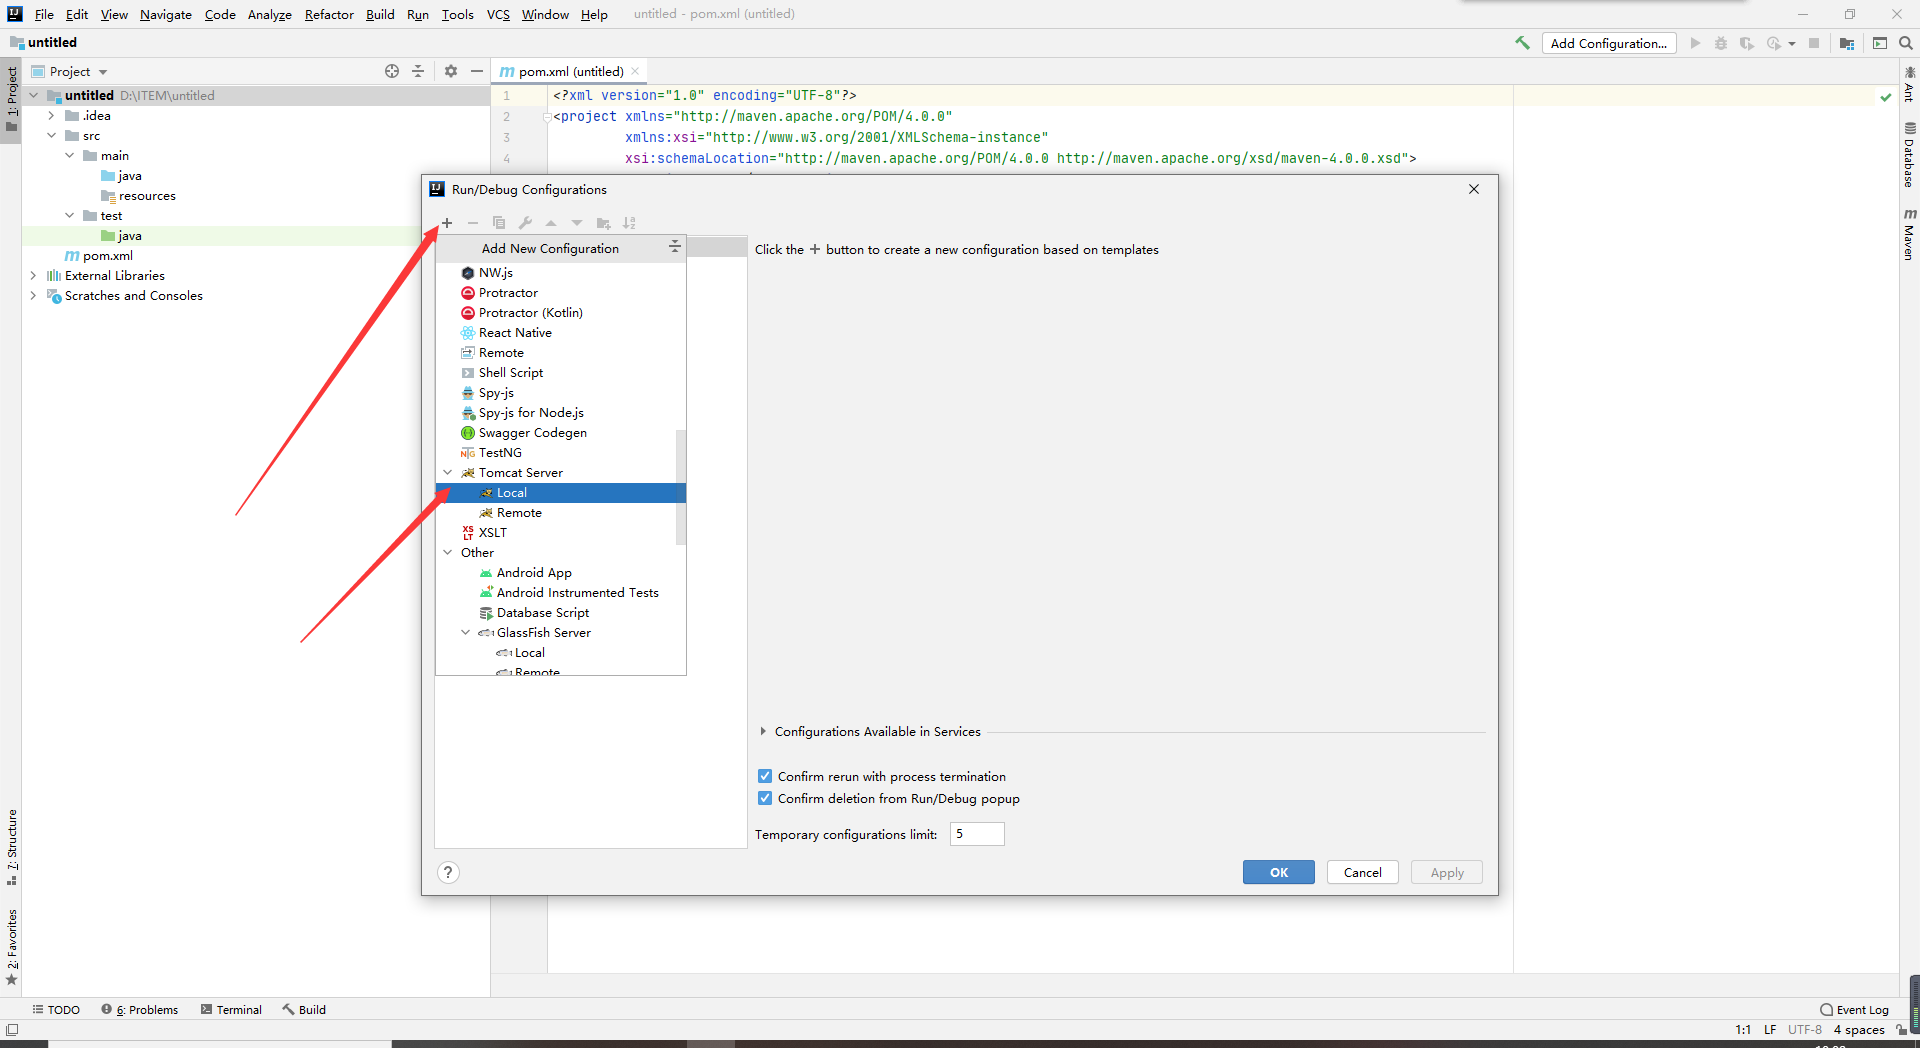The image size is (1920, 1048).
Task: Select the pom.xml (untitled) editor tab
Action: (x=570, y=71)
